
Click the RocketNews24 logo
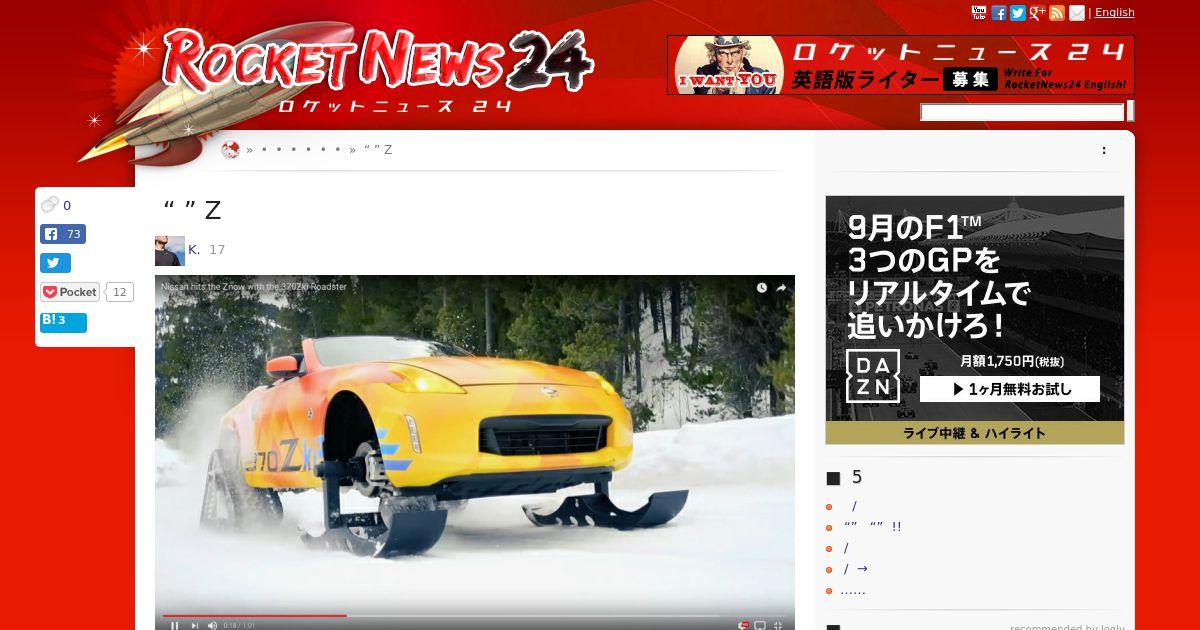point(378,68)
